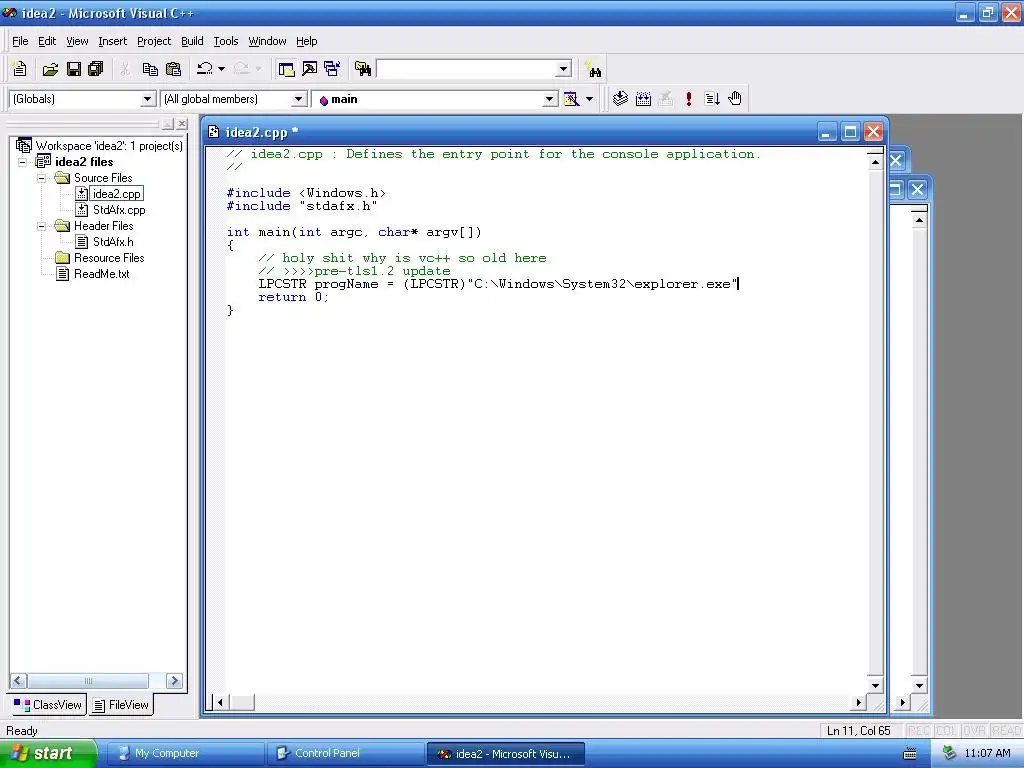Image resolution: width=1024 pixels, height=768 pixels.
Task: Collapse the Header Files folder
Action: (x=41, y=226)
